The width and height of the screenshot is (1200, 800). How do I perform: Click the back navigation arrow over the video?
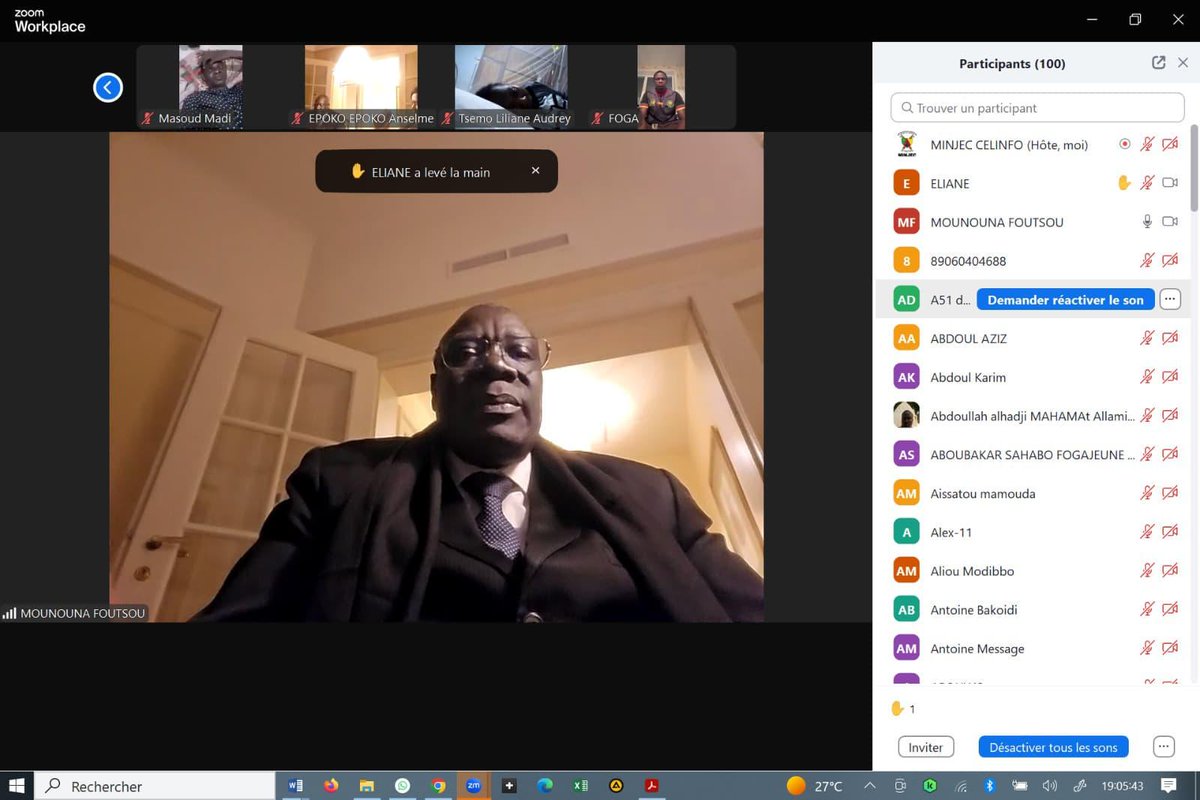tap(108, 87)
